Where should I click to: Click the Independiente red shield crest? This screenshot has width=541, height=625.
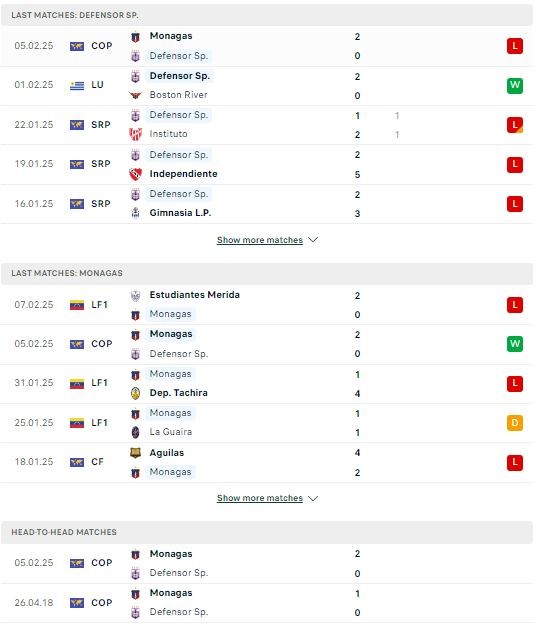click(x=136, y=174)
